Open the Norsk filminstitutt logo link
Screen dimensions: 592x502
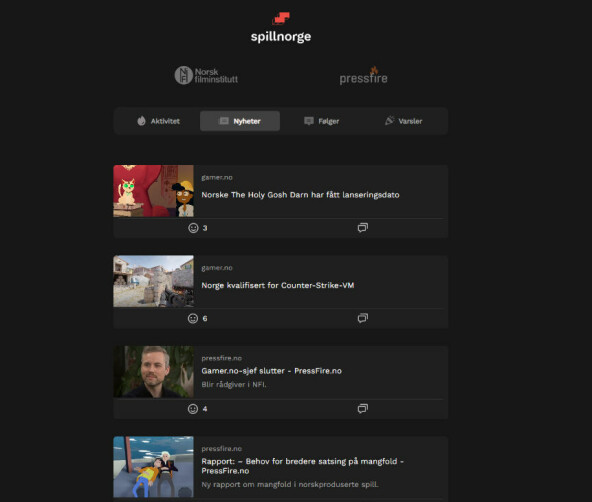tap(206, 75)
